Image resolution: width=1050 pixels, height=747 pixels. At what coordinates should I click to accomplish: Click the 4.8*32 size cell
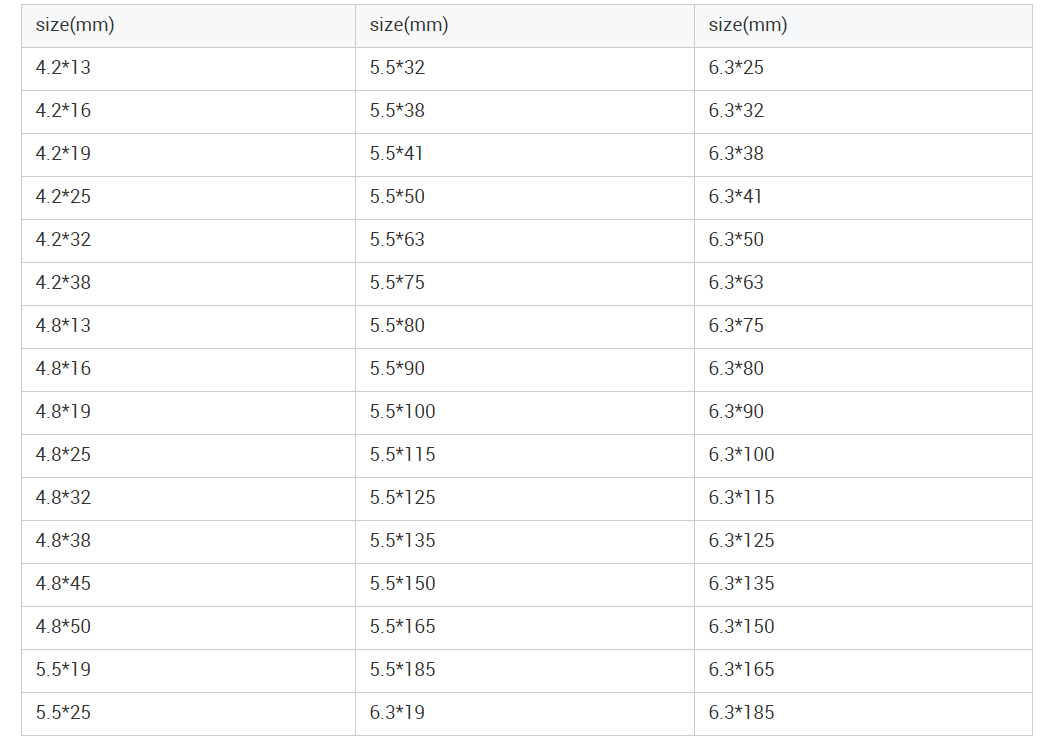click(x=63, y=498)
